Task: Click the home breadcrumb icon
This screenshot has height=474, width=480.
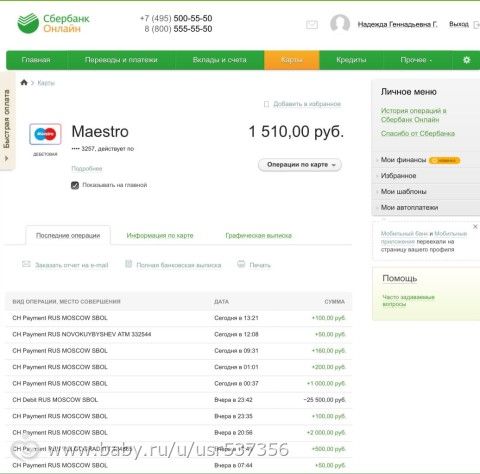Action: pyautogui.click(x=24, y=82)
